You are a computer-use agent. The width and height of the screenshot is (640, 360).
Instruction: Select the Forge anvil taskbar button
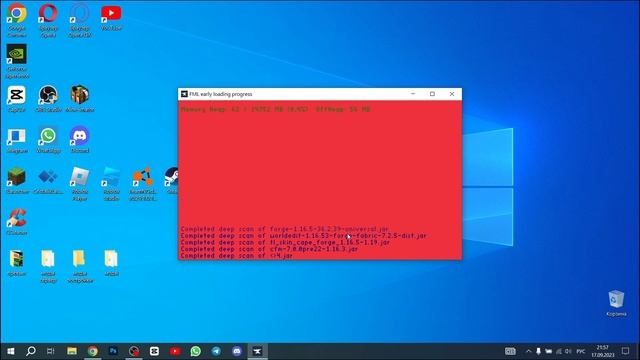coord(258,351)
